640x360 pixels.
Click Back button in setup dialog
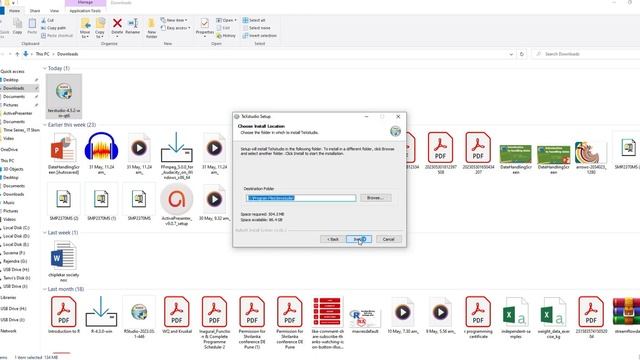point(333,239)
